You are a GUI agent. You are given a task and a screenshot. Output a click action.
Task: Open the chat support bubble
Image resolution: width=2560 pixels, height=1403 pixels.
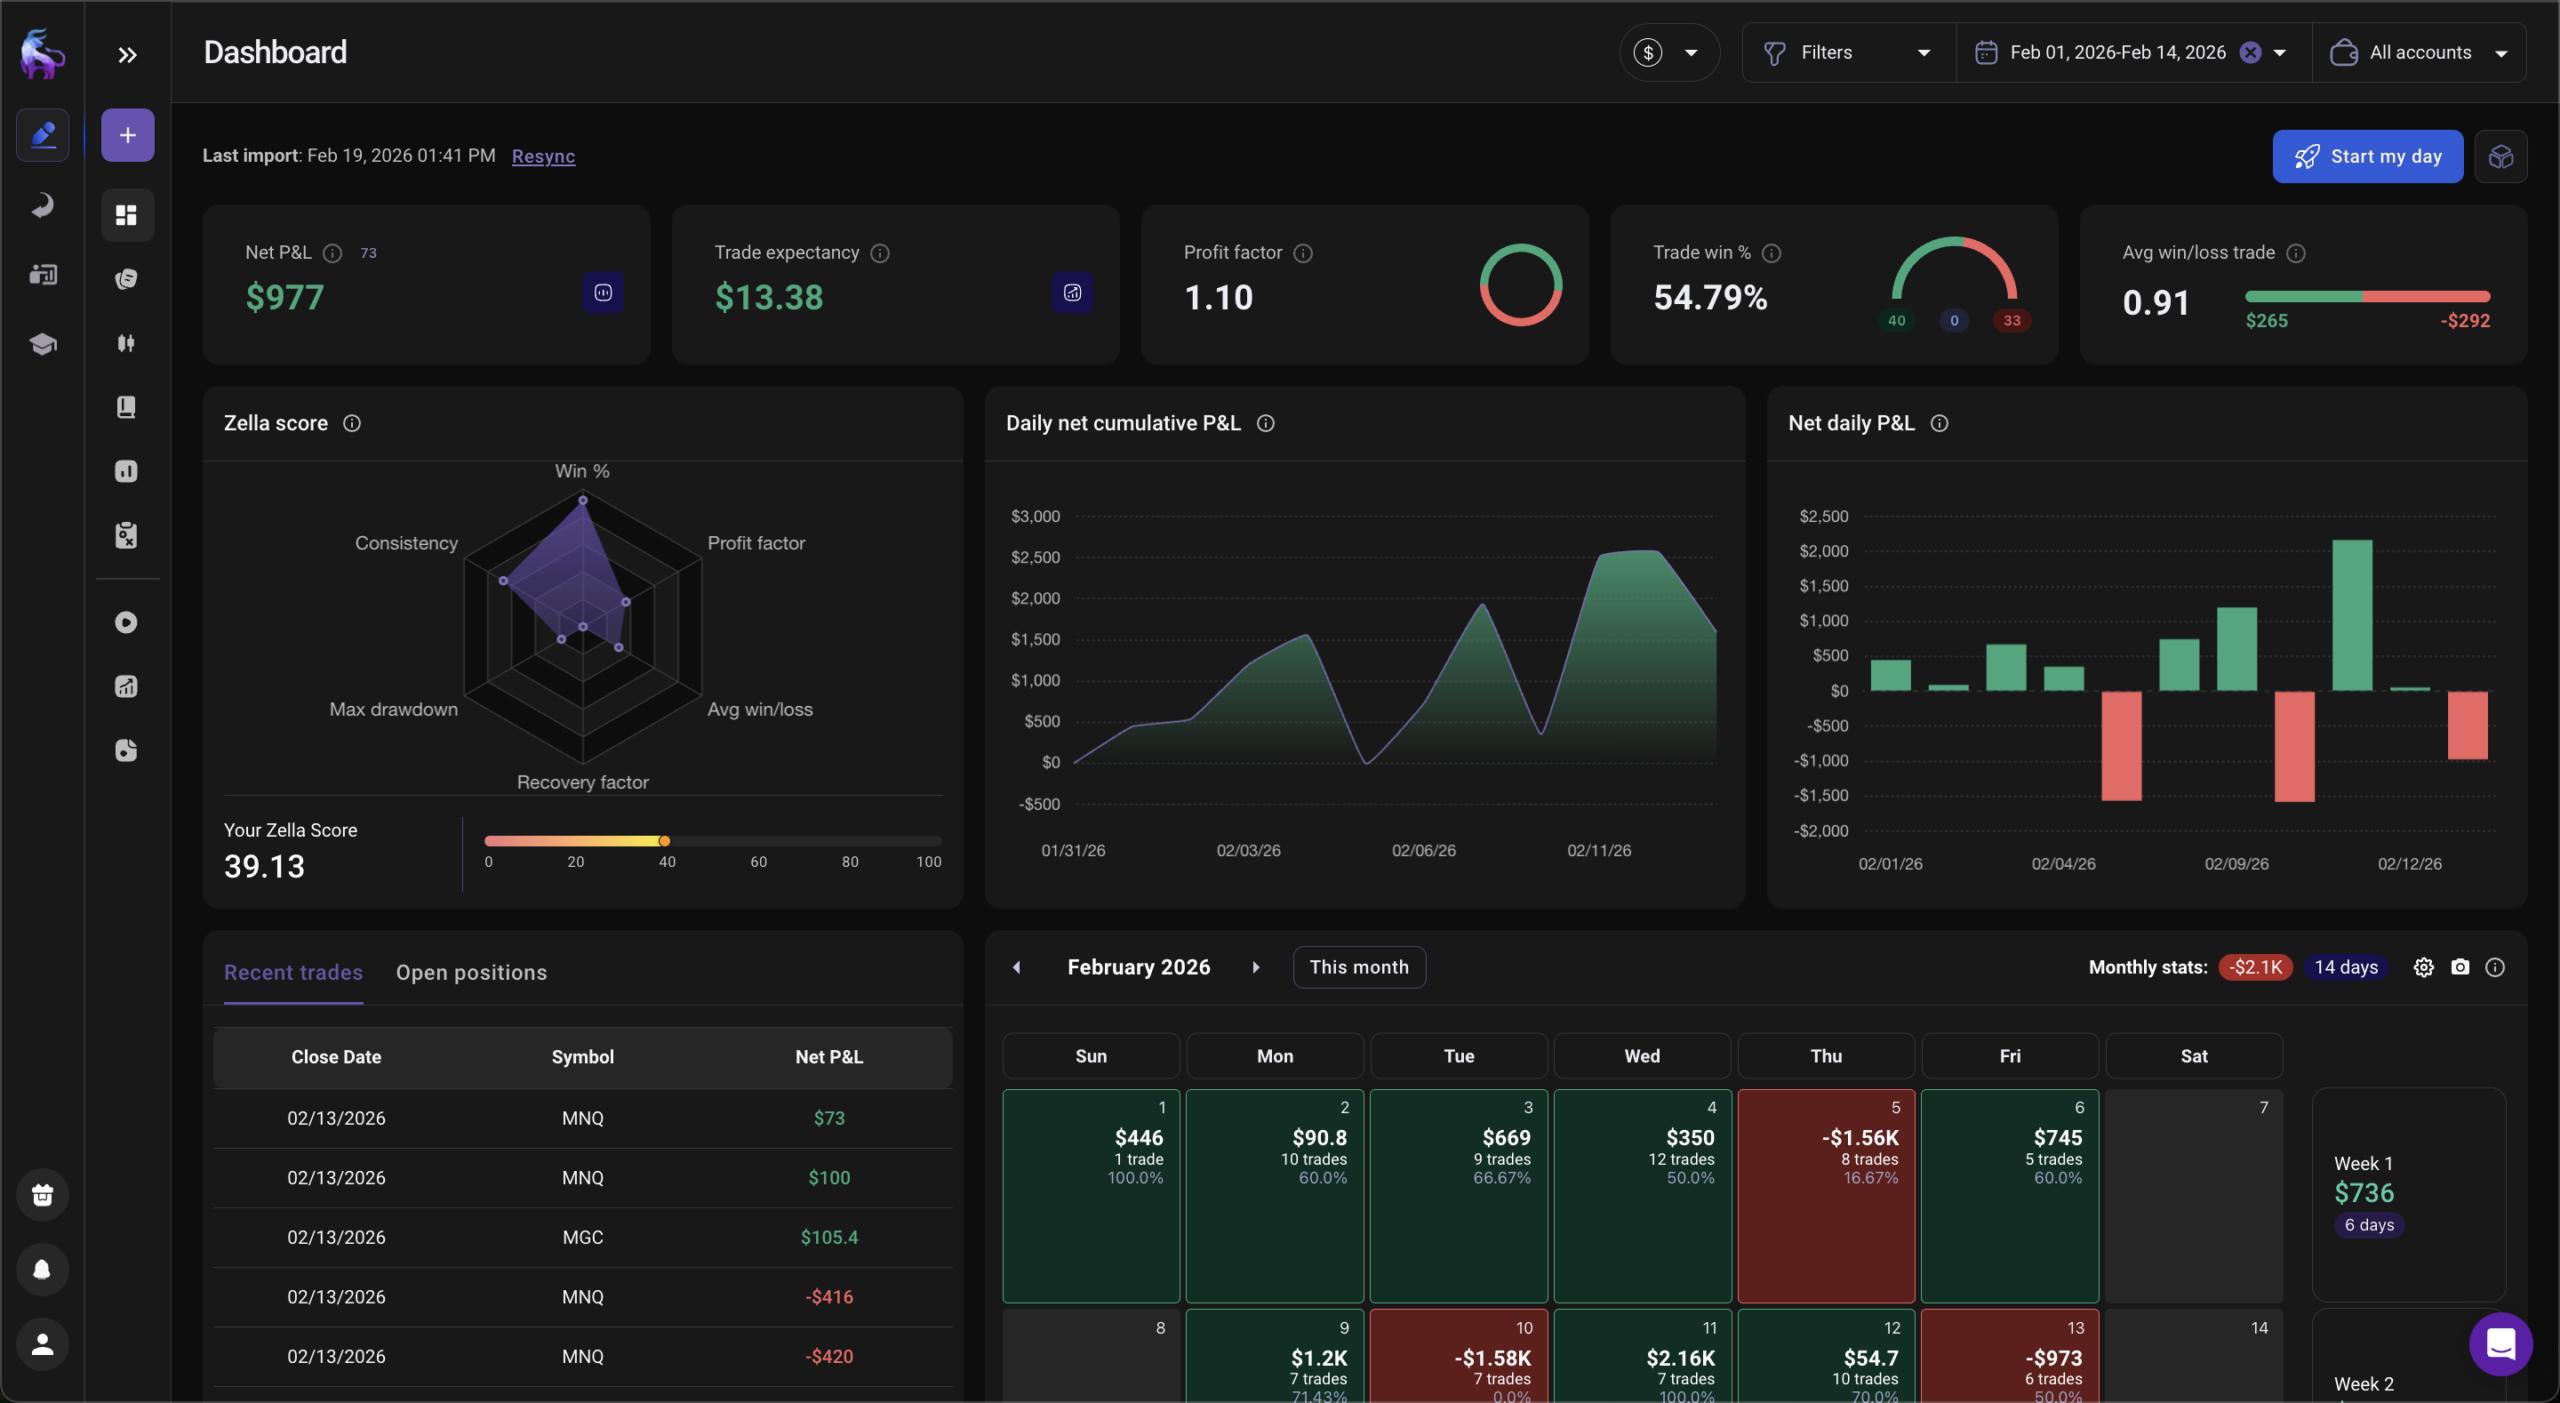pos(2500,1343)
